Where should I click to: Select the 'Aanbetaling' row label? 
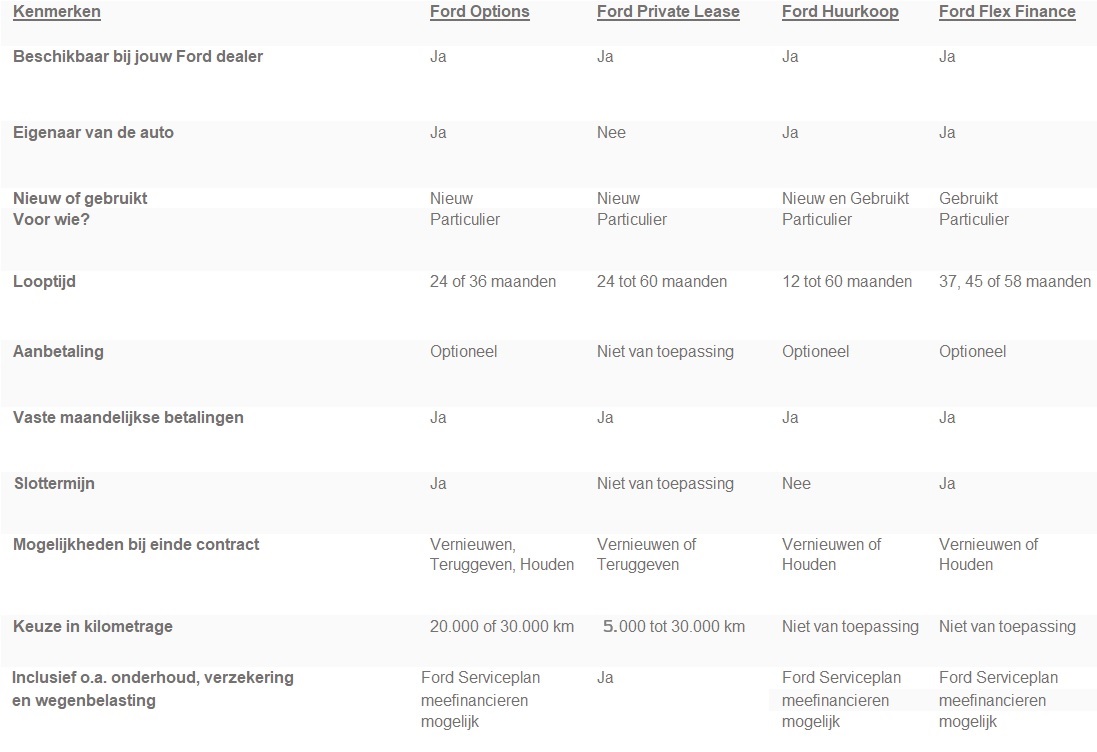point(58,352)
